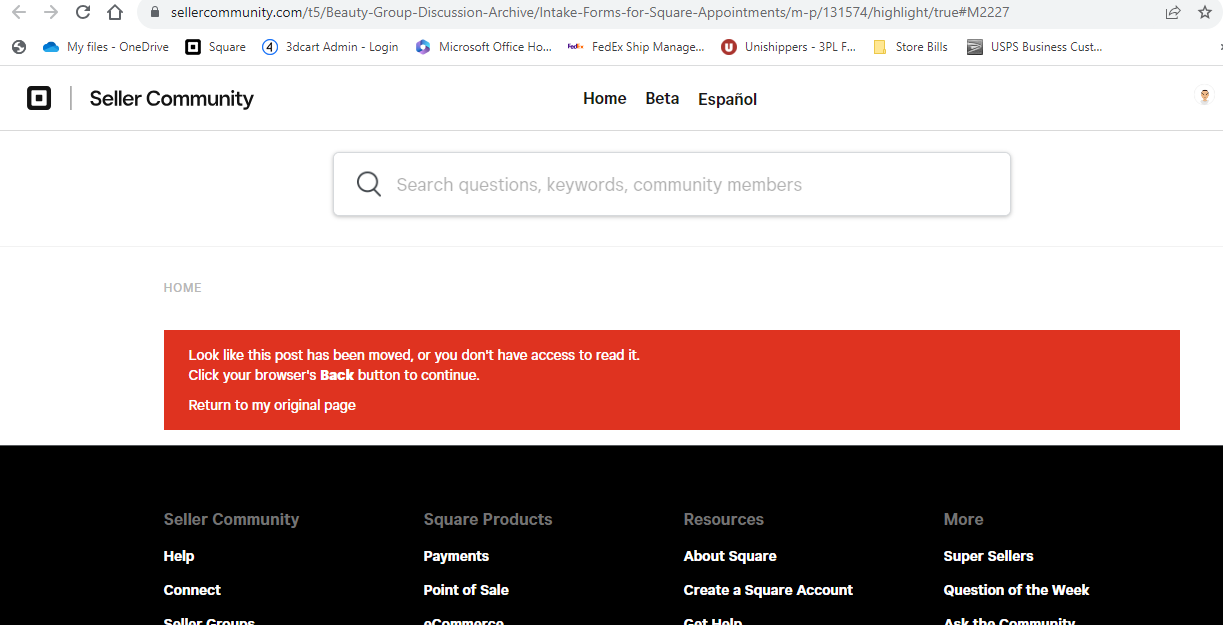Open the Create a Square Account link
This screenshot has width=1223, height=625.
768,590
